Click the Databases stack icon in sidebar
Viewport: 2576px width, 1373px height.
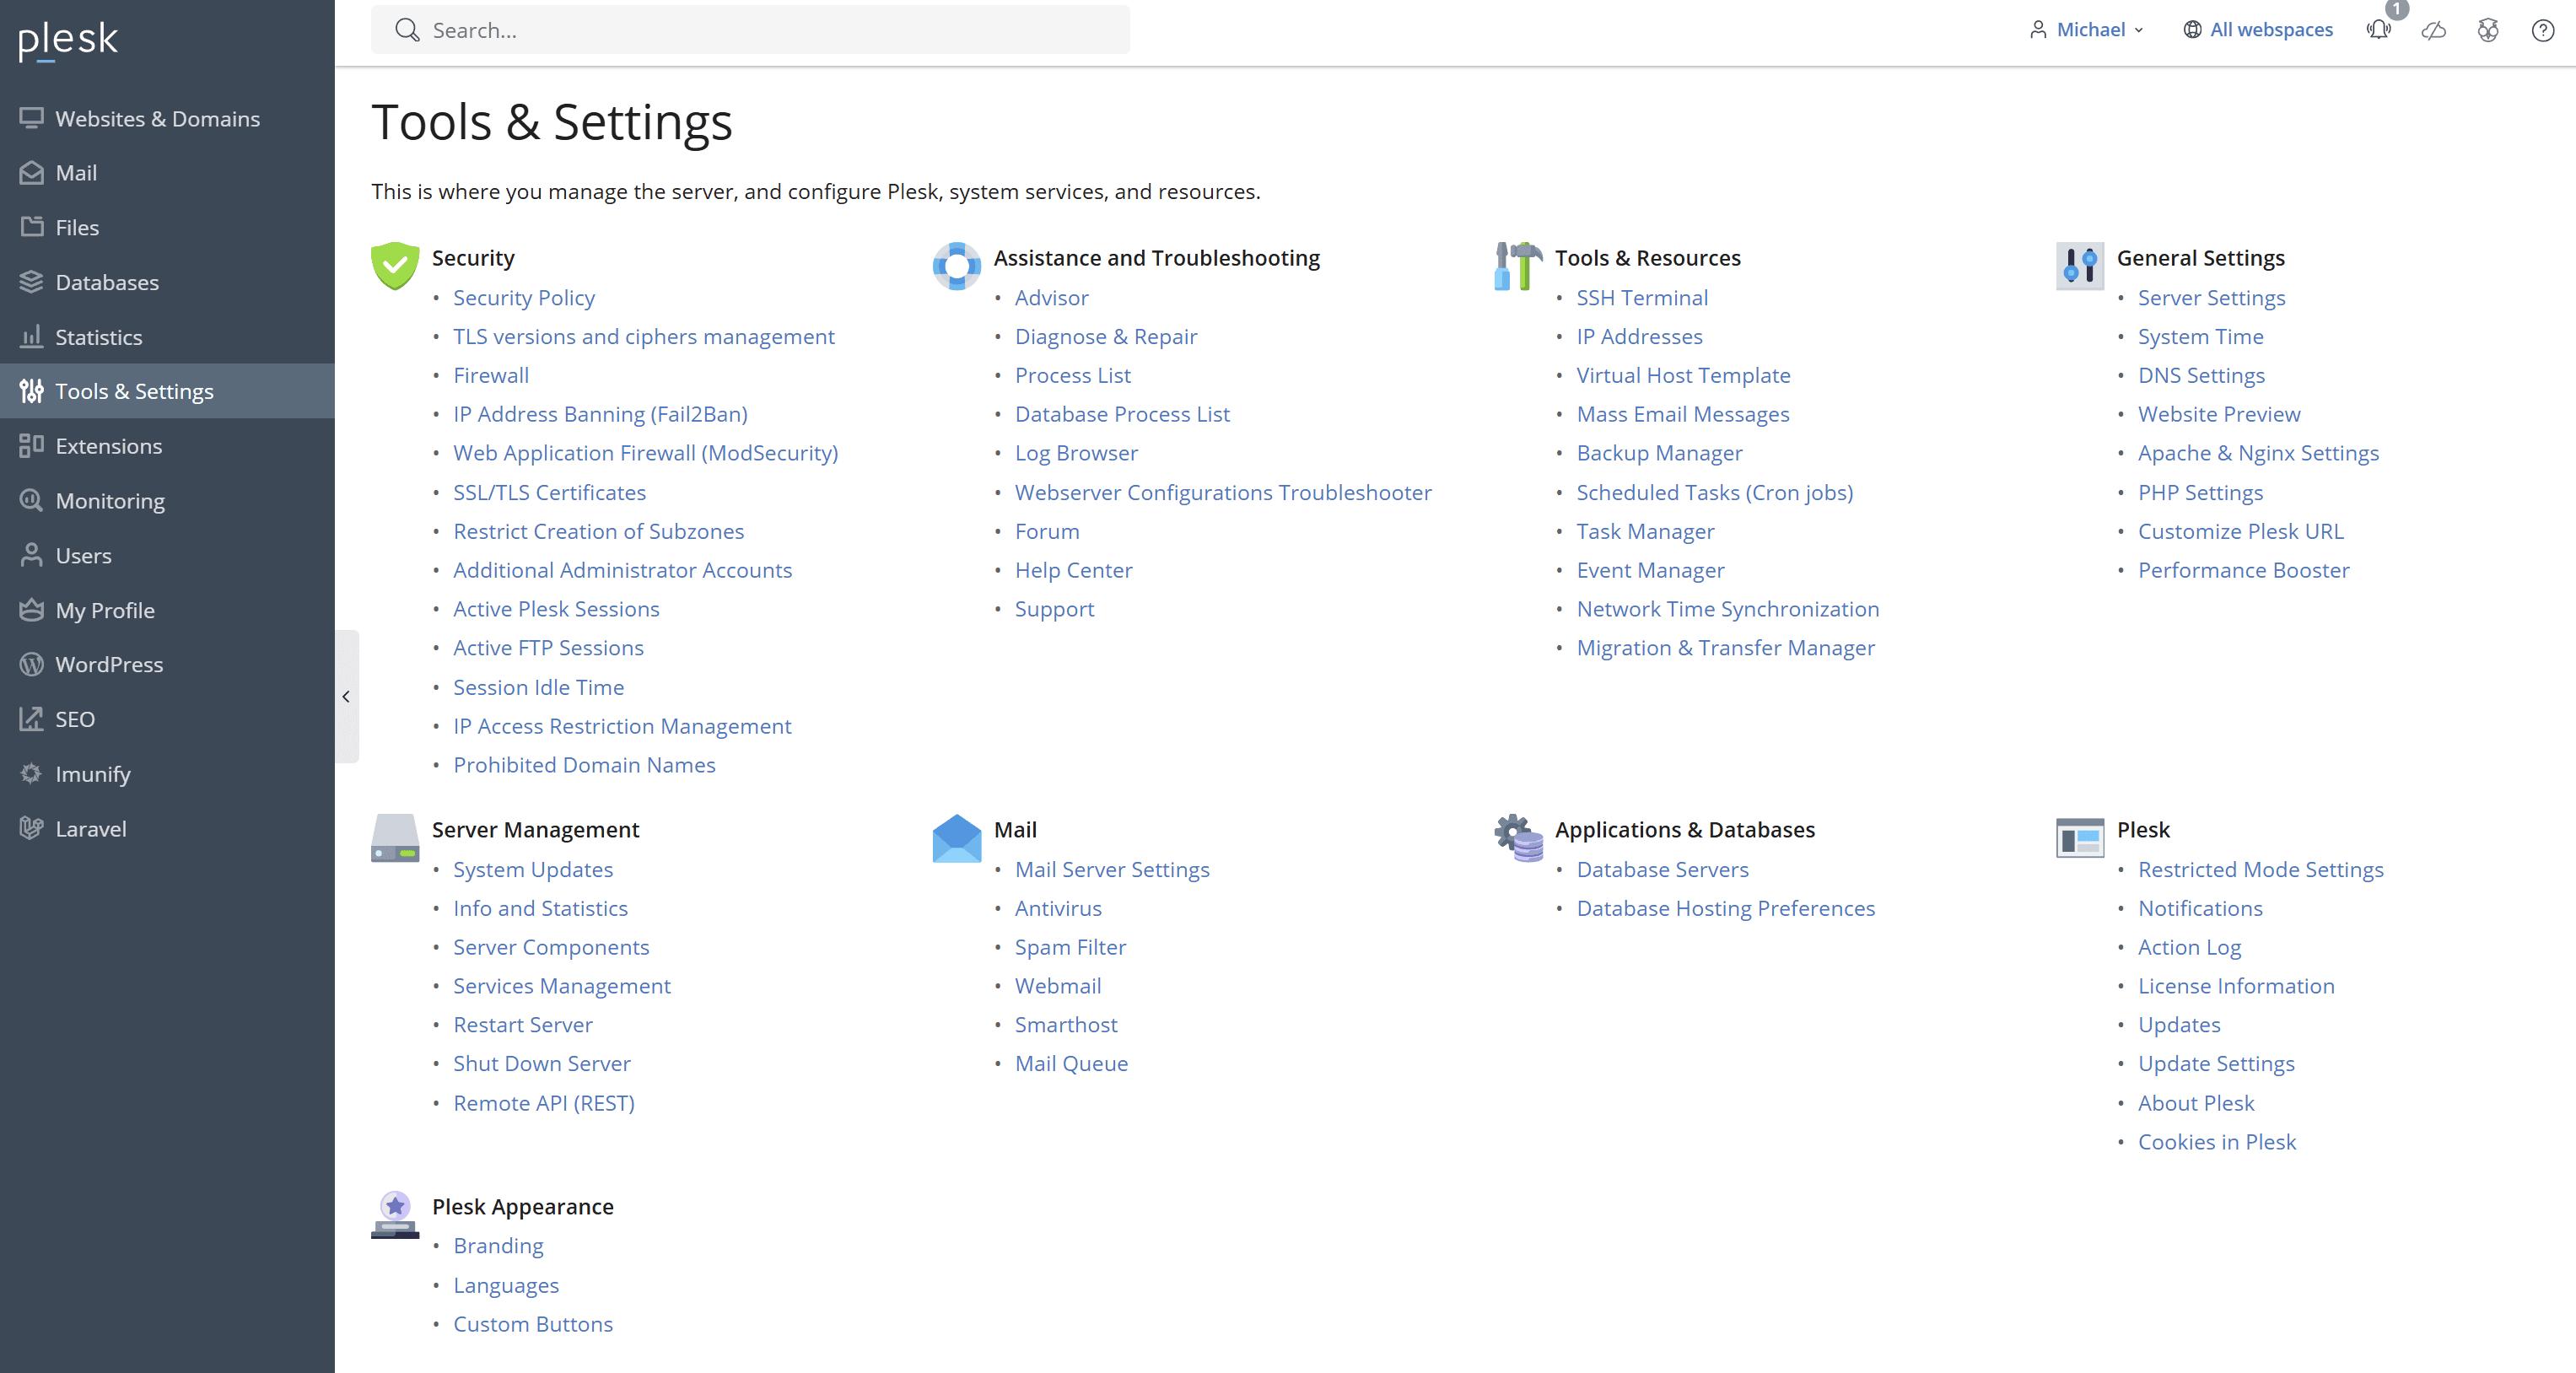[x=32, y=282]
